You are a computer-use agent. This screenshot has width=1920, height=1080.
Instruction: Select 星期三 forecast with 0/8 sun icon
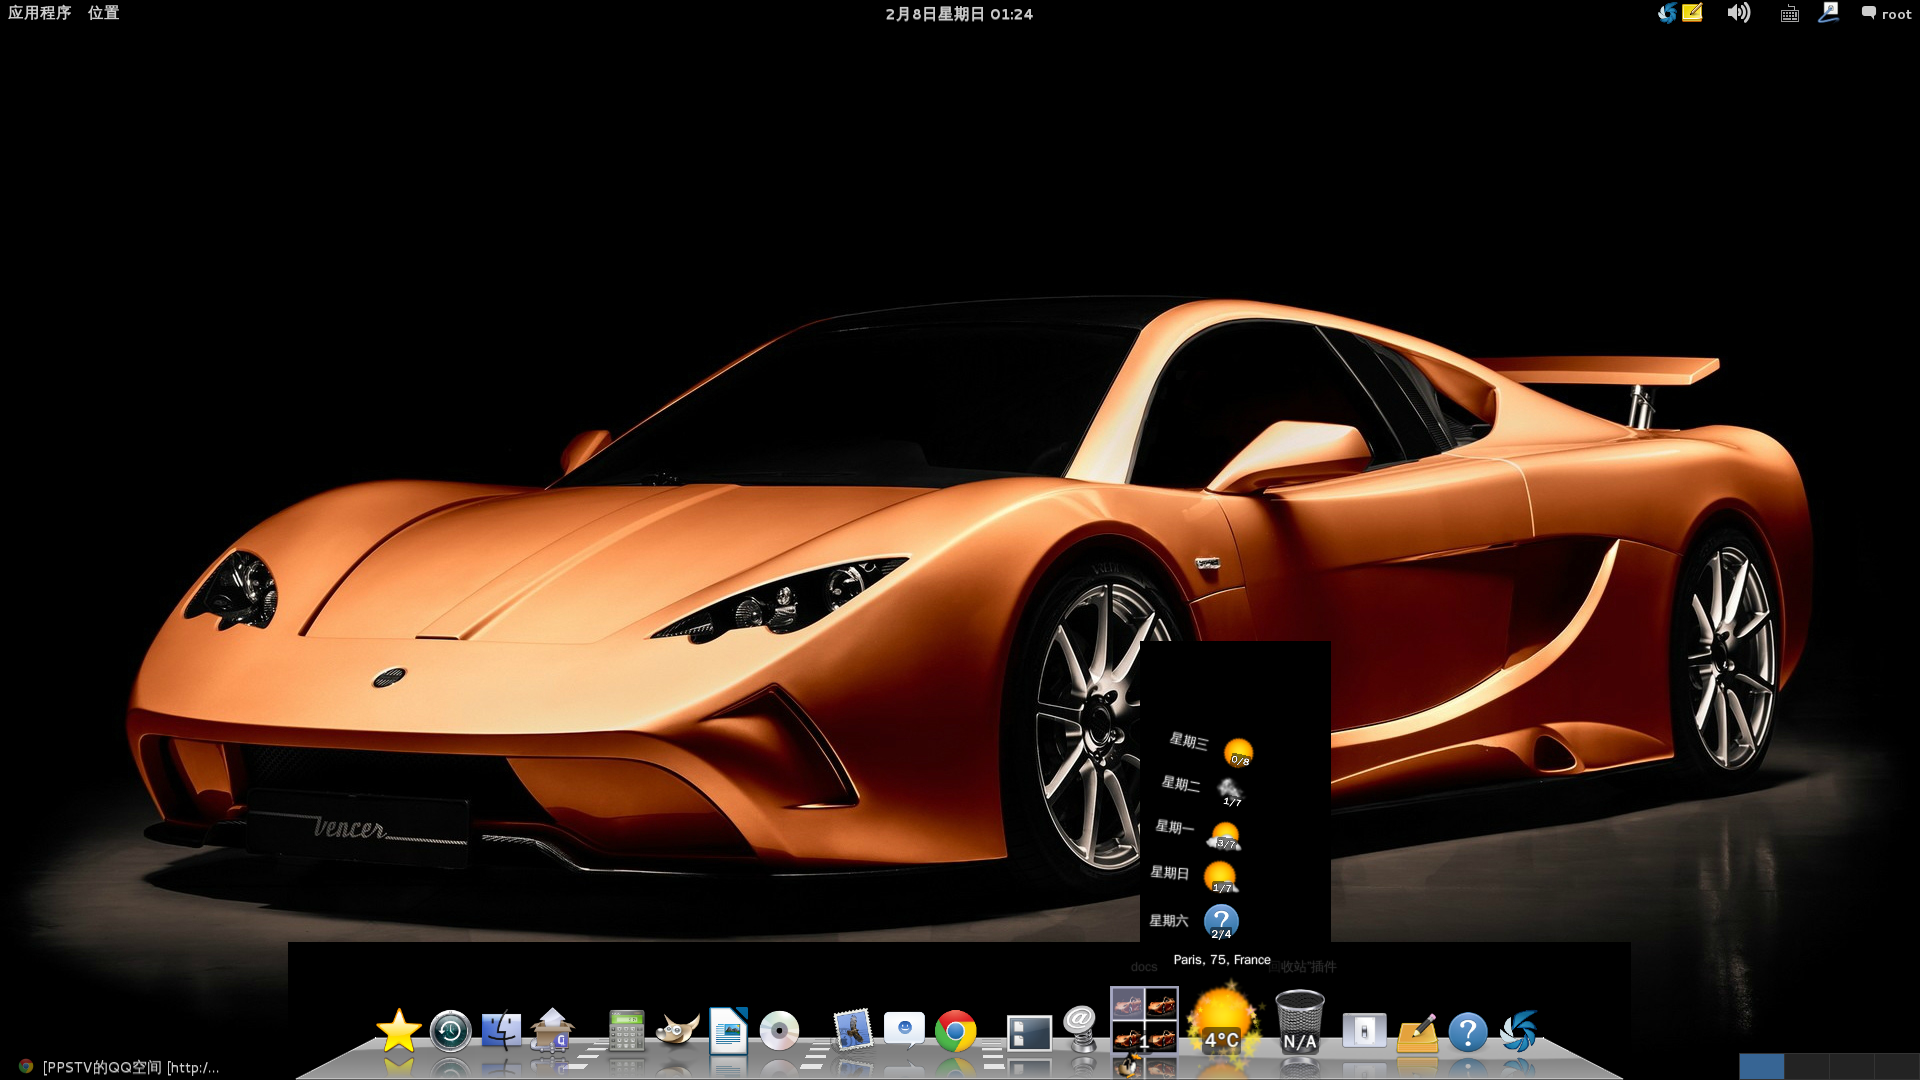pyautogui.click(x=1211, y=747)
